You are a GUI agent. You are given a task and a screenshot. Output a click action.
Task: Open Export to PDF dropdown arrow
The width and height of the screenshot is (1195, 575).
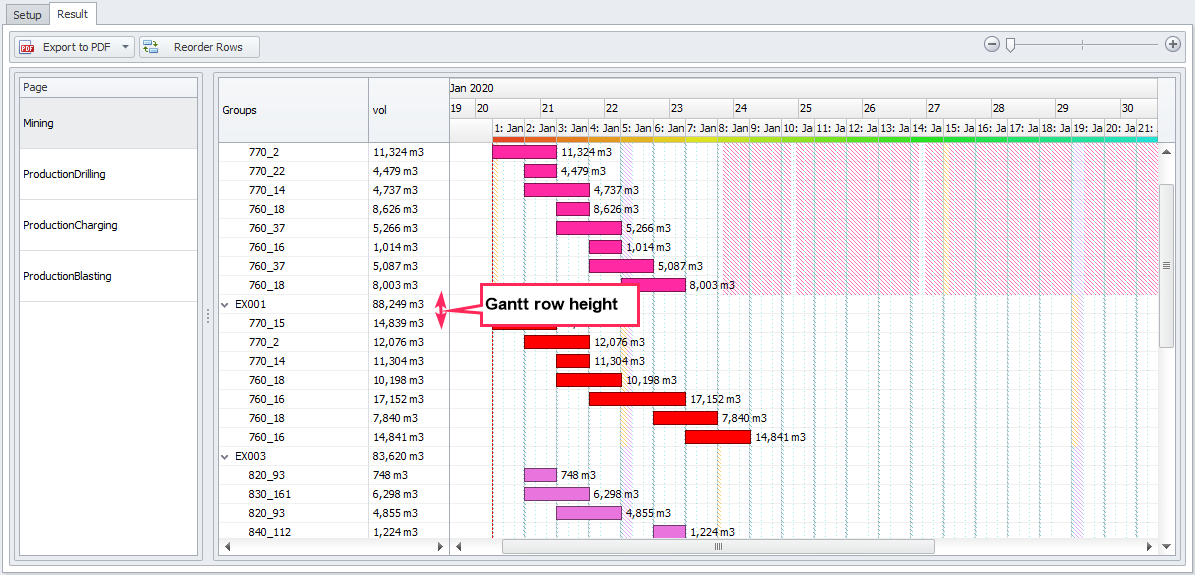click(125, 47)
